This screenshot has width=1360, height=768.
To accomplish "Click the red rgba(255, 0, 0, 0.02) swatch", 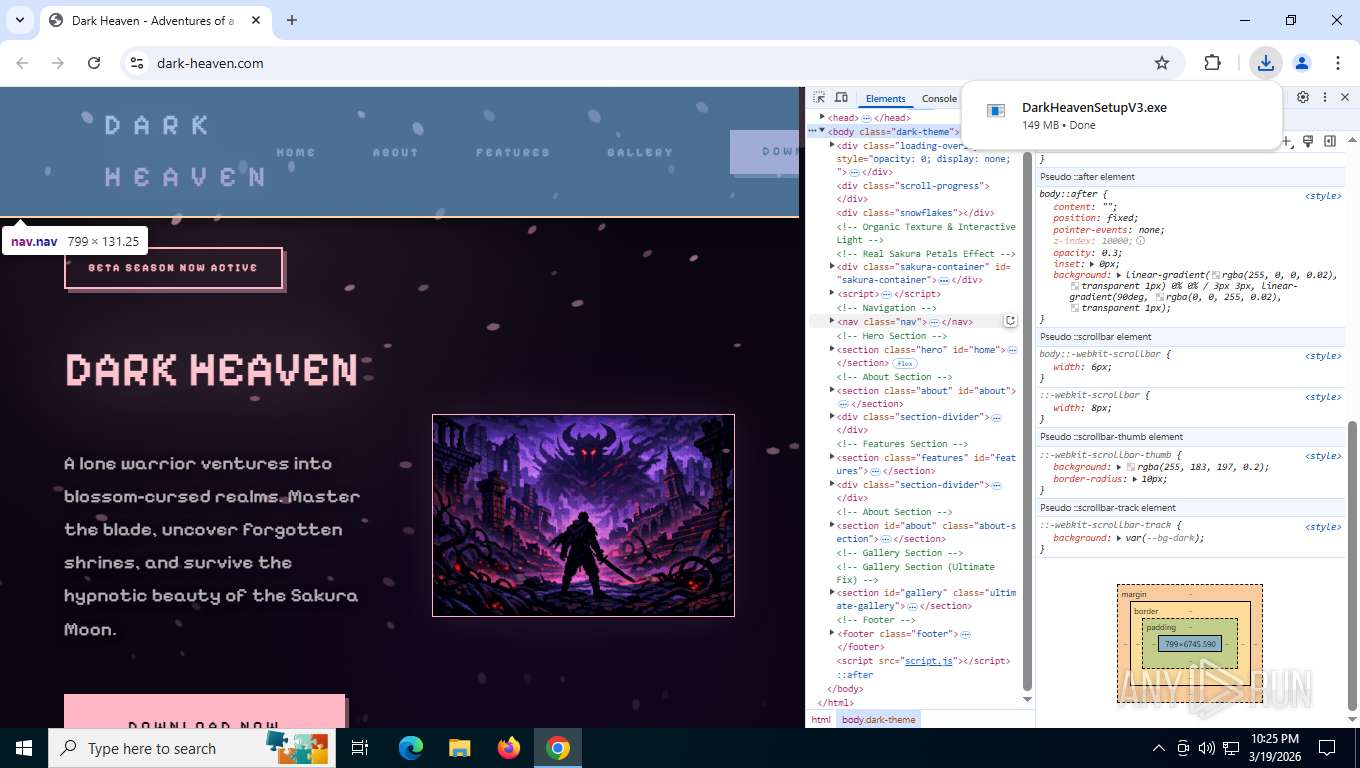I will [x=1216, y=274].
